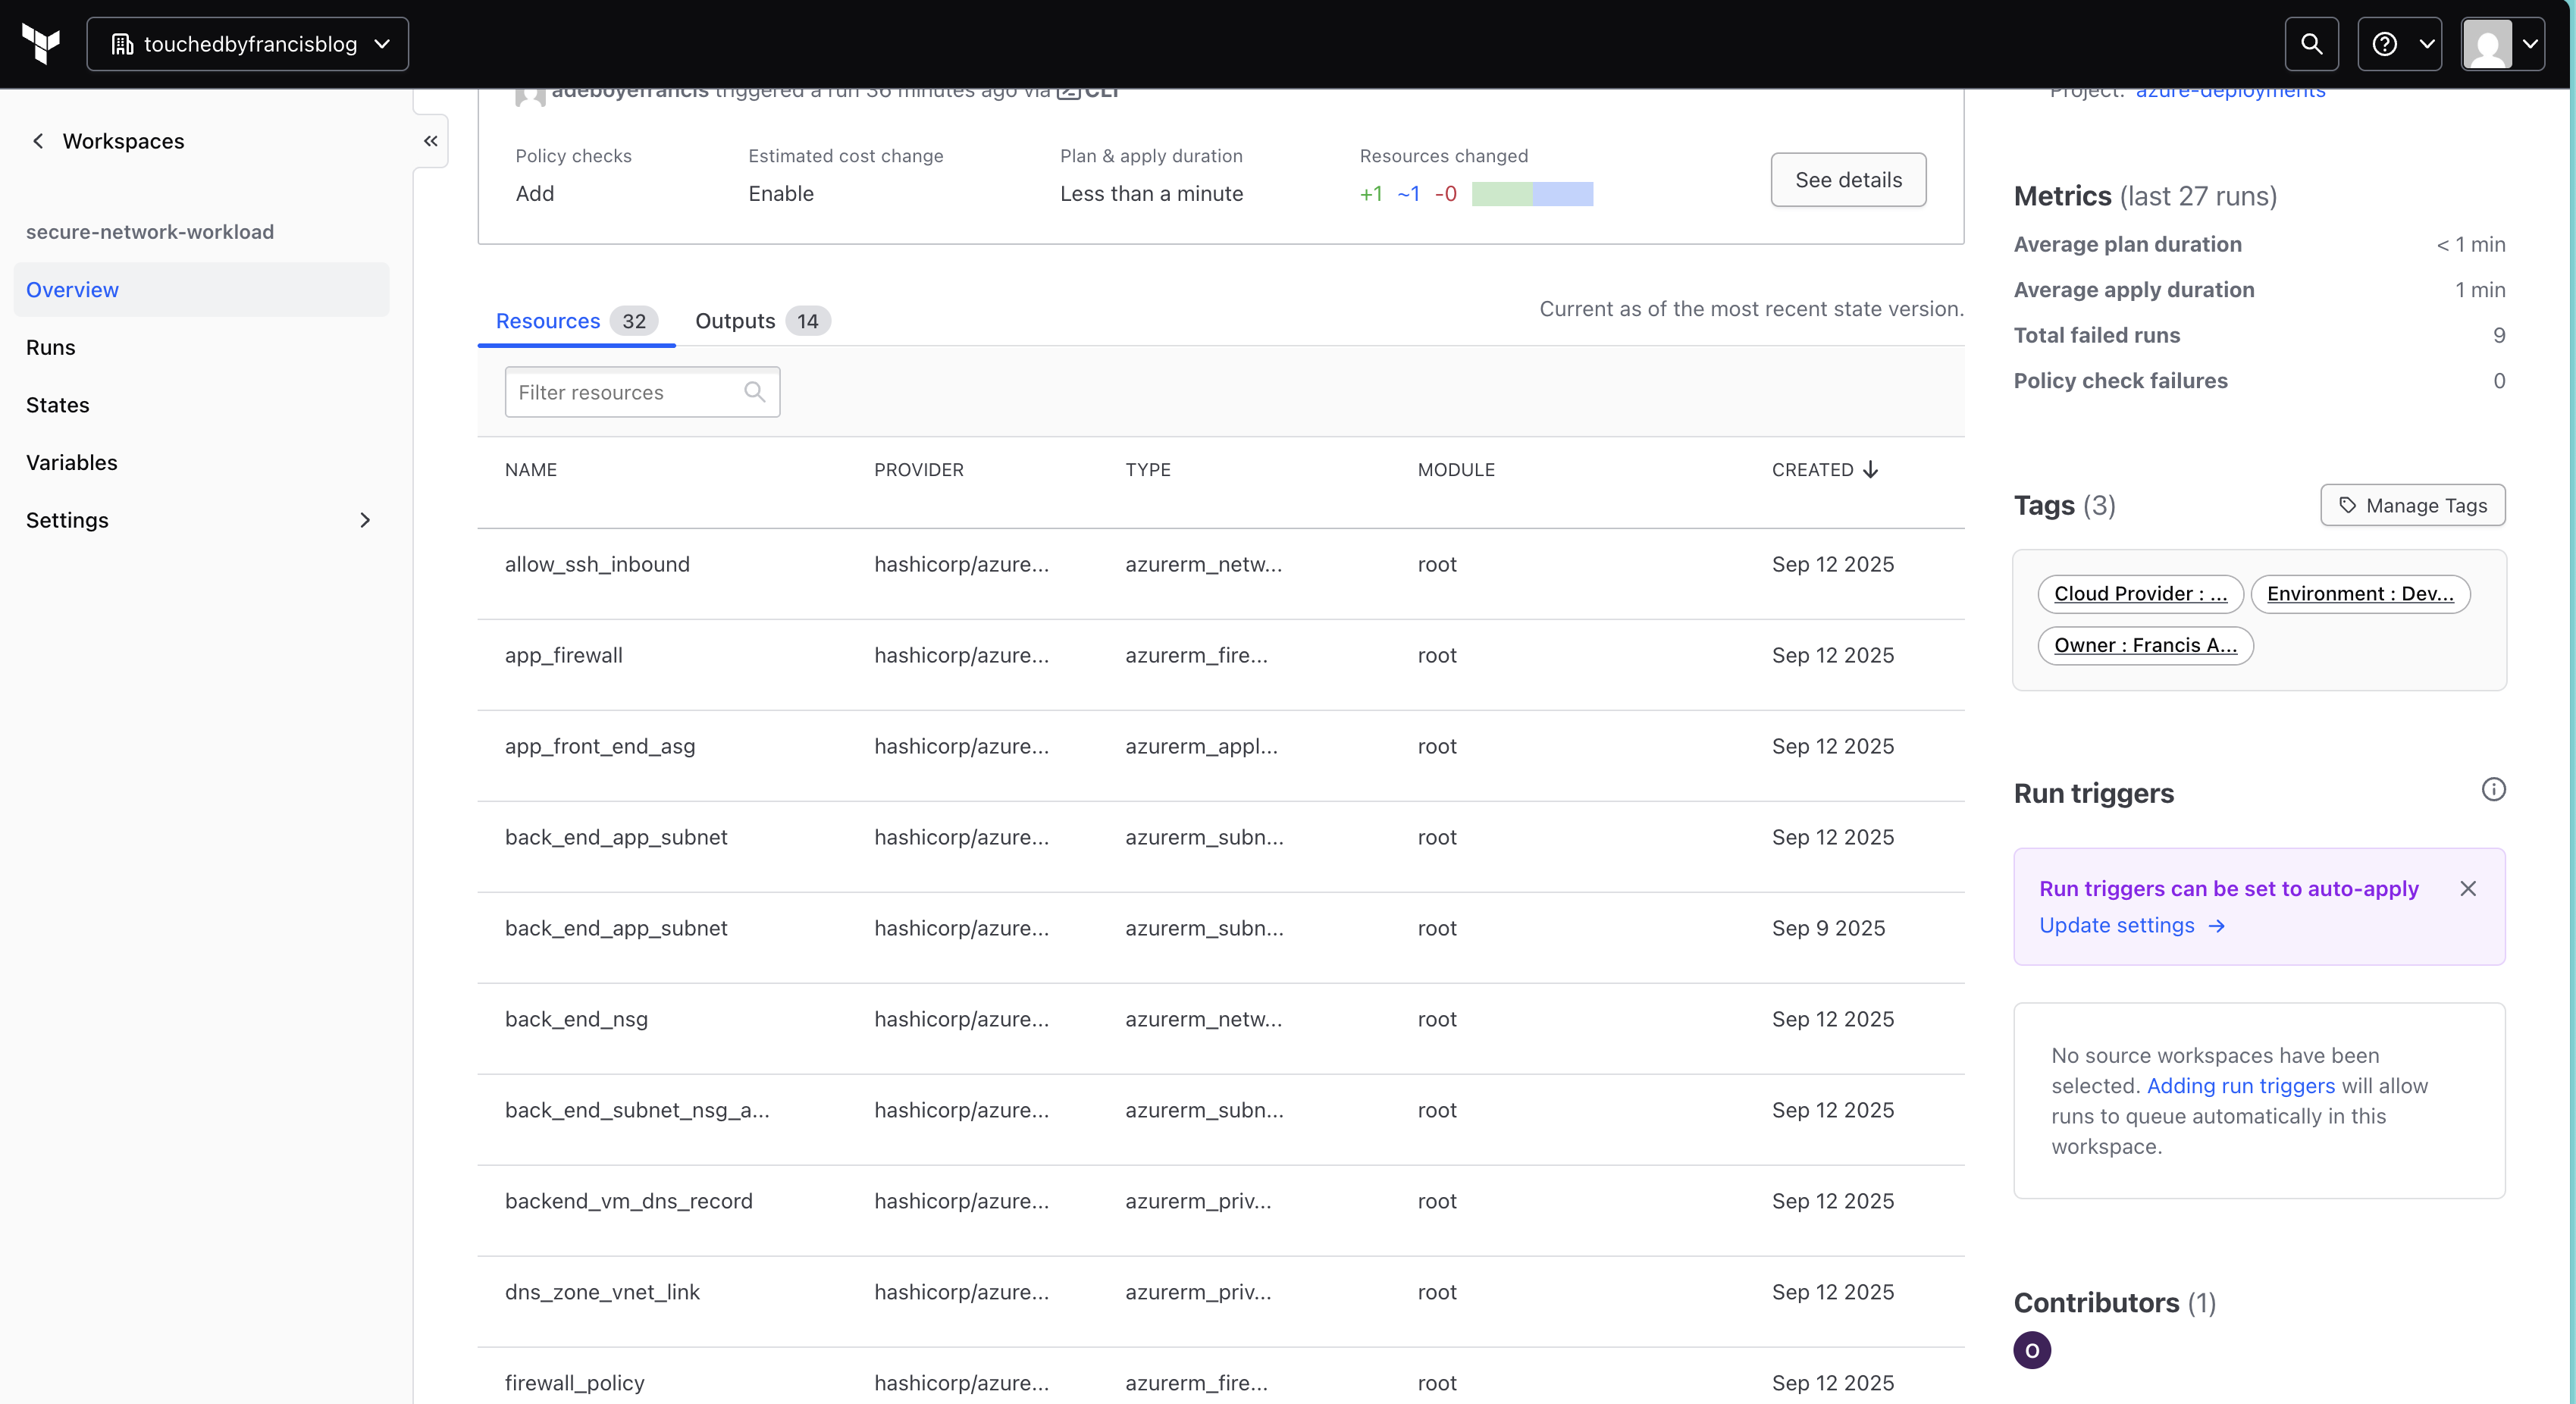2576x1404 pixels.
Task: Click the magnifier icon in Filter resources
Action: pyautogui.click(x=754, y=392)
